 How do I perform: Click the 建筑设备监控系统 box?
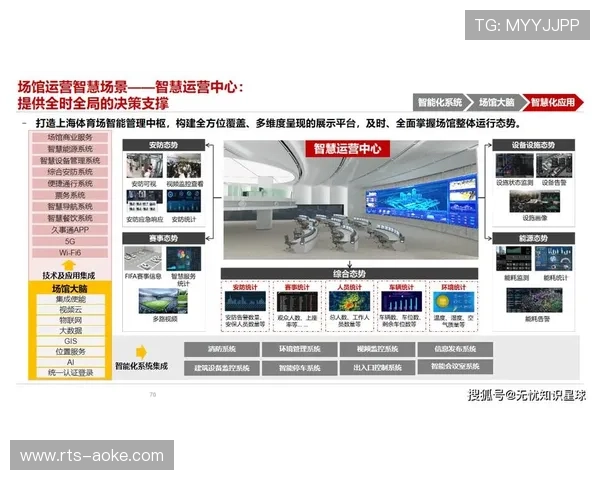coord(222,368)
